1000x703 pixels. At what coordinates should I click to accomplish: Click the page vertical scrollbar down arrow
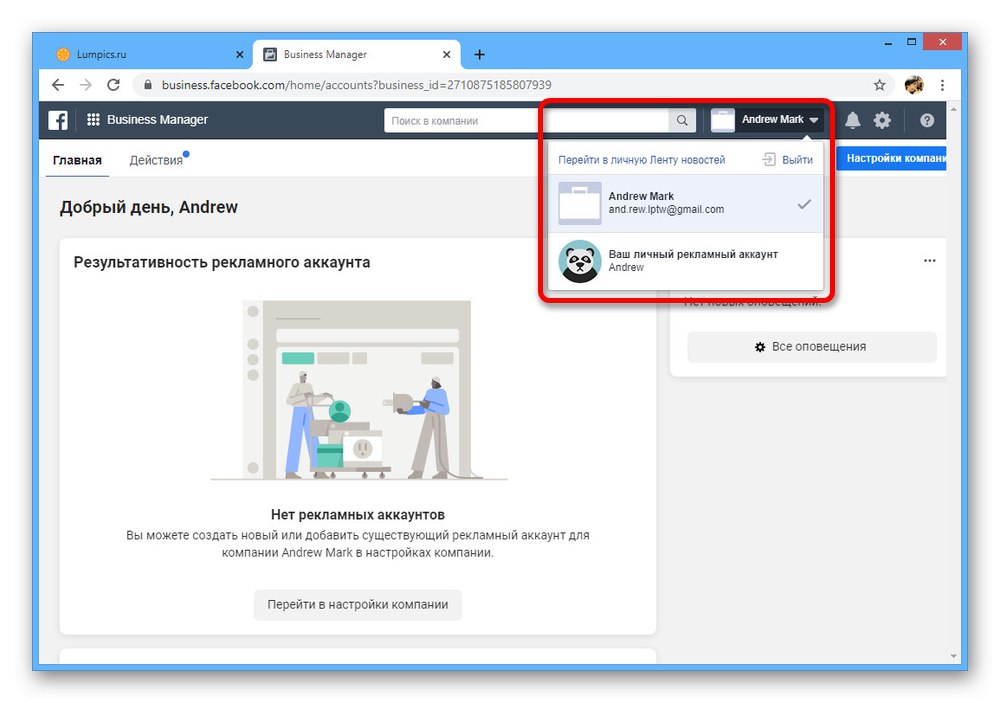click(953, 656)
